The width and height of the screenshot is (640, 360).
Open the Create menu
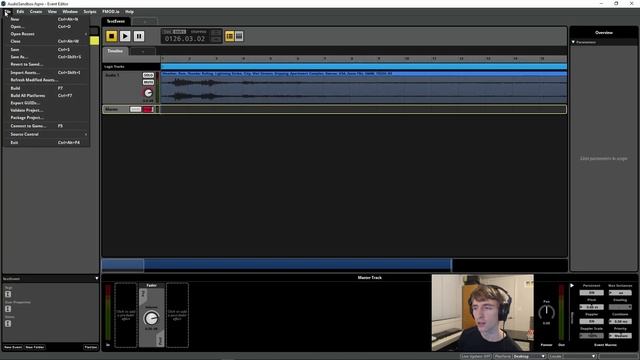point(36,12)
